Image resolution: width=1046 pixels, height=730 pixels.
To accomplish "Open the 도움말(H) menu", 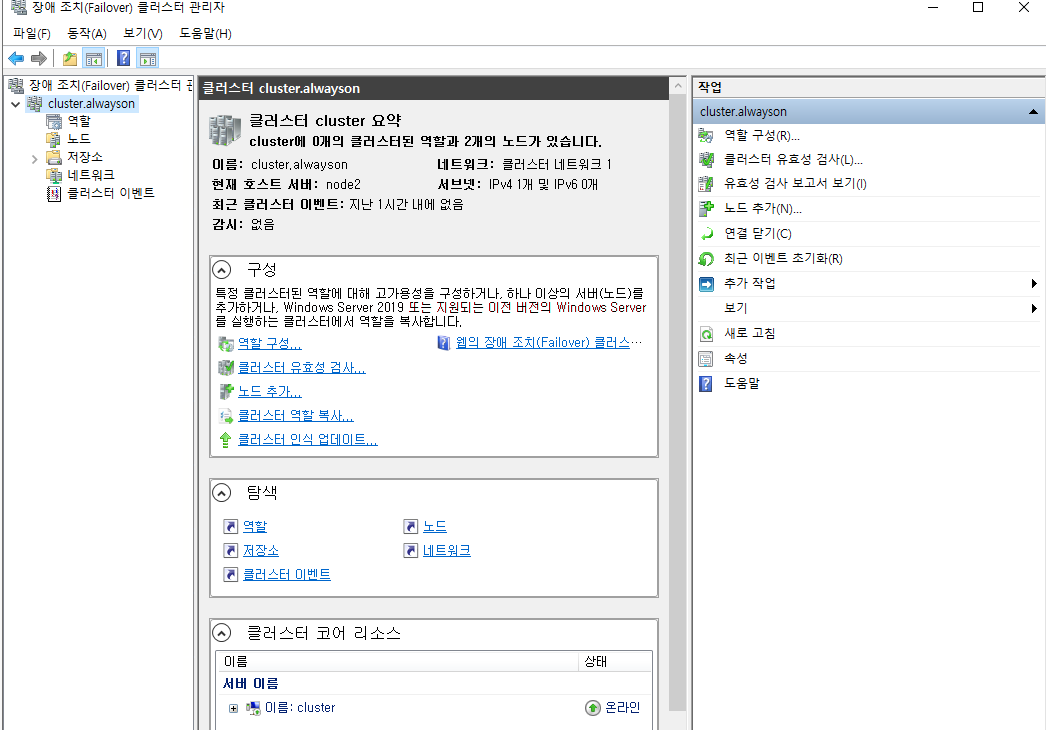I will tap(205, 33).
